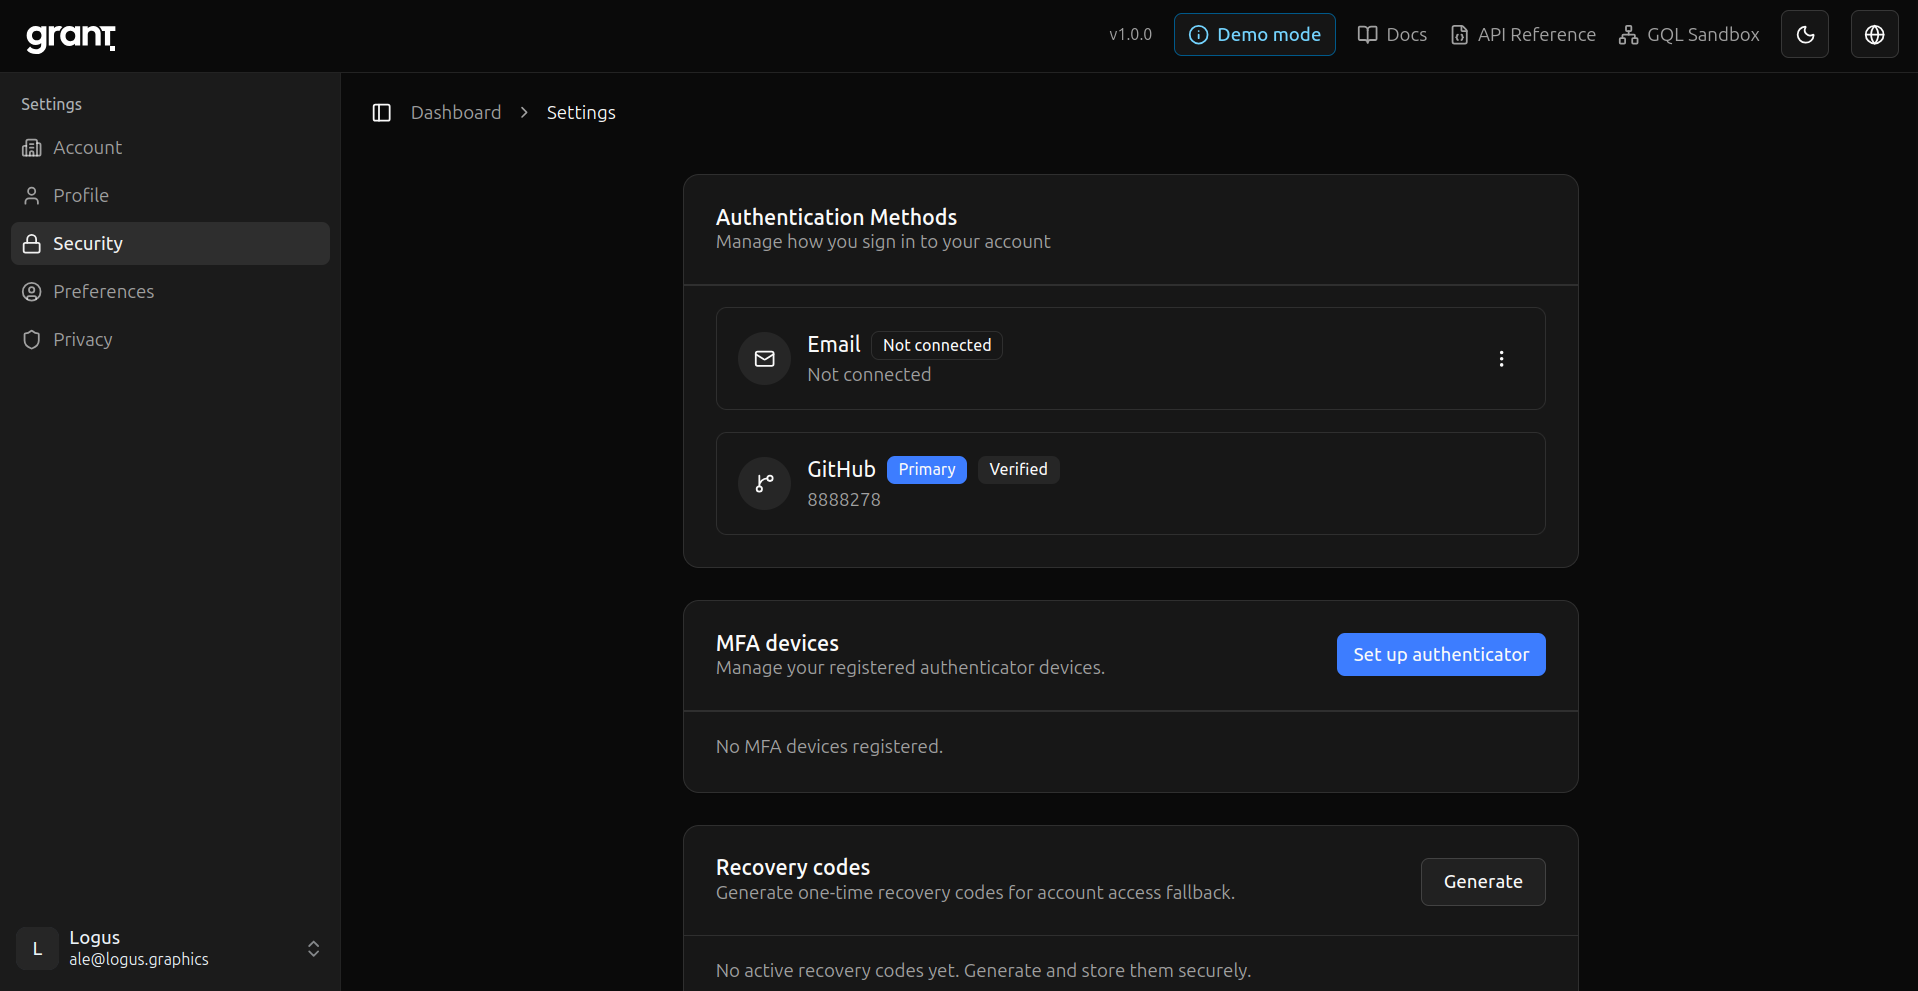Open Profile settings
Screen dimensions: 1918x991
pos(170,196)
